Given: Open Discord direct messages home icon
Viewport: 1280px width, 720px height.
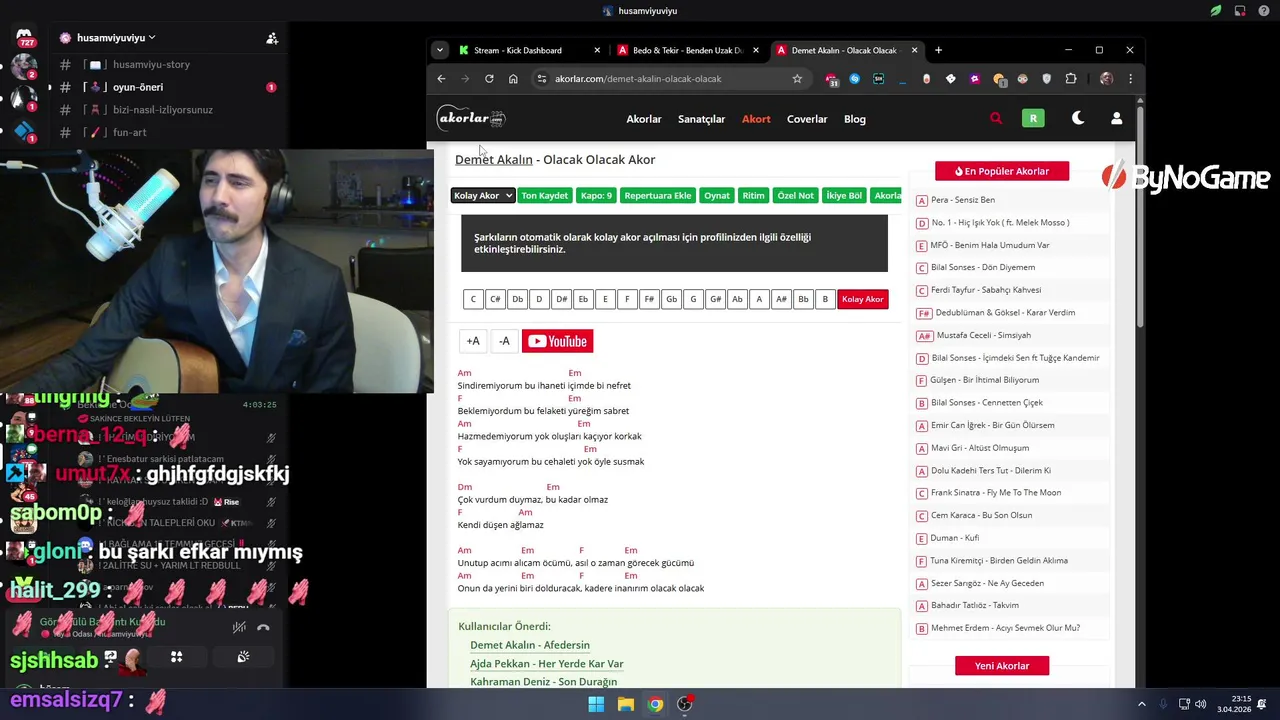Looking at the screenshot, I should 24,37.
